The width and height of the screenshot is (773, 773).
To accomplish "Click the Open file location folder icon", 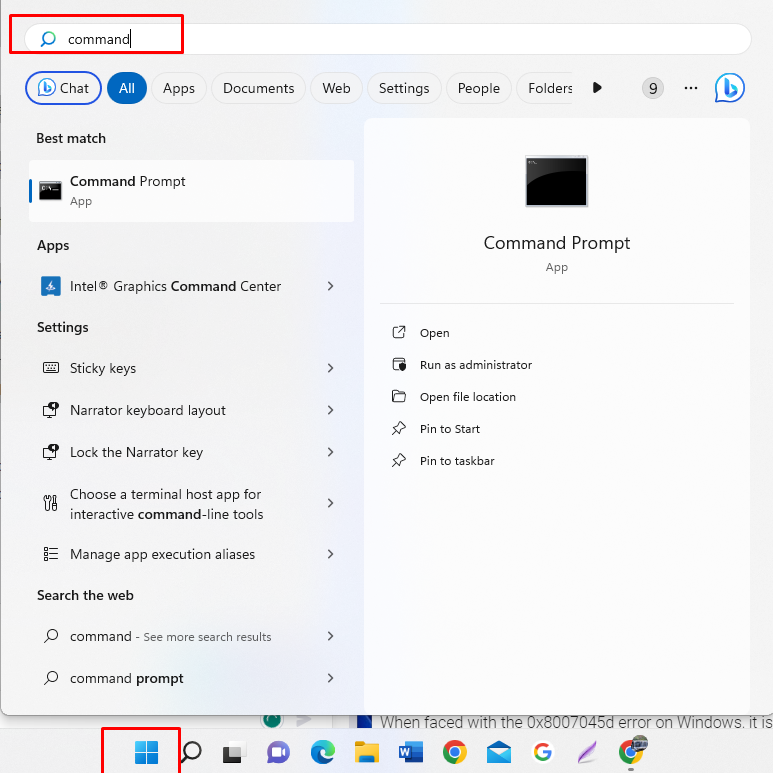I will [x=399, y=396].
